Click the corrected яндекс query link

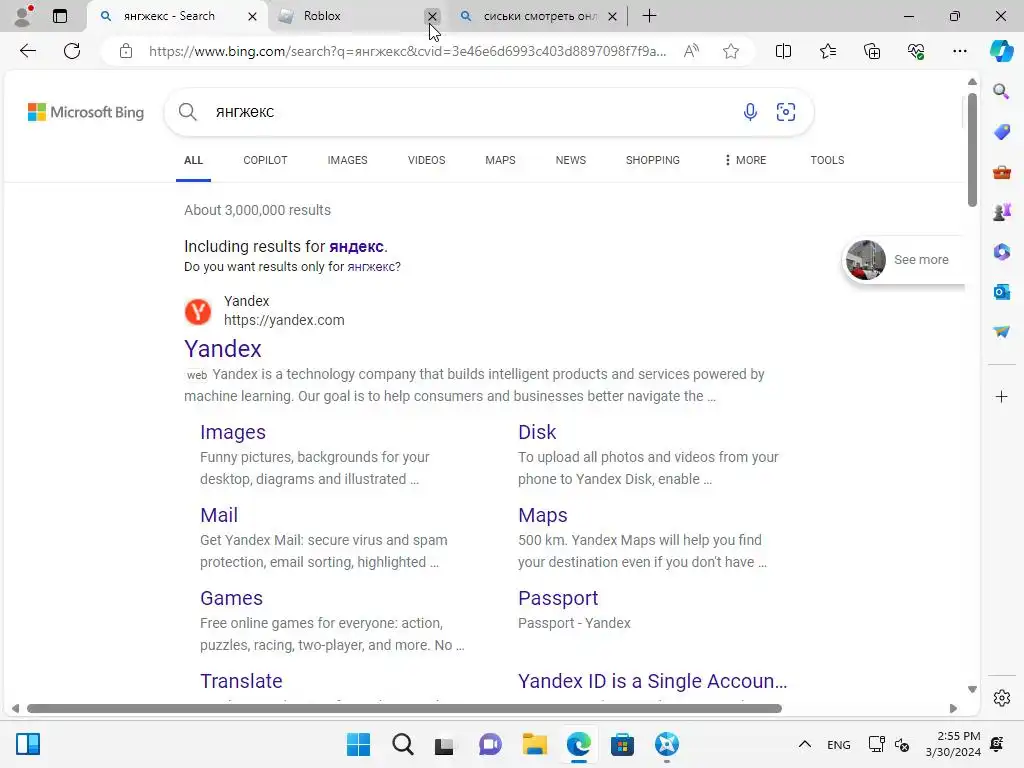coord(356,246)
